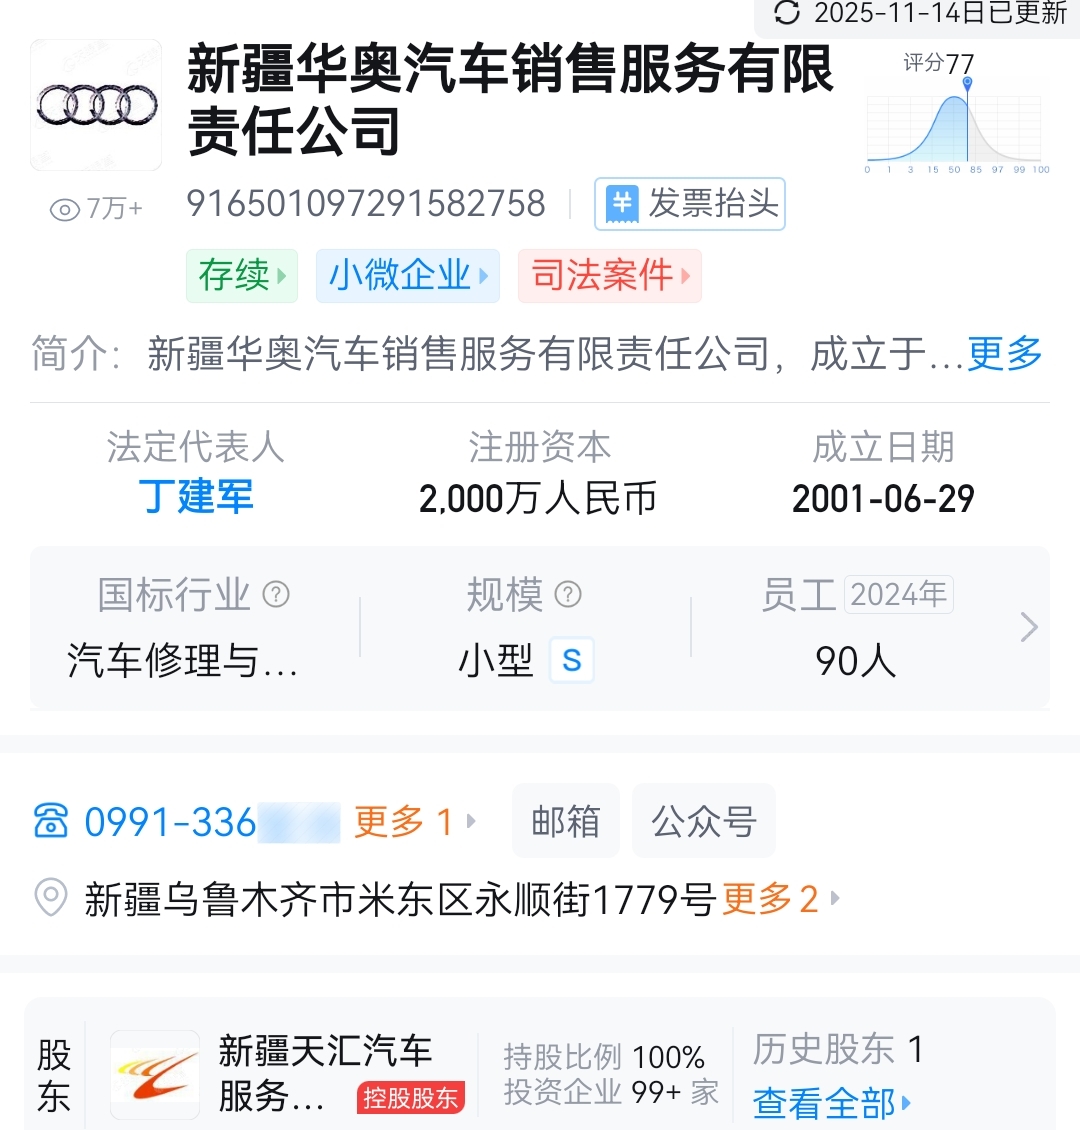Click help icon next to 国标行业
Viewport: 1080px width, 1130px height.
tap(276, 595)
